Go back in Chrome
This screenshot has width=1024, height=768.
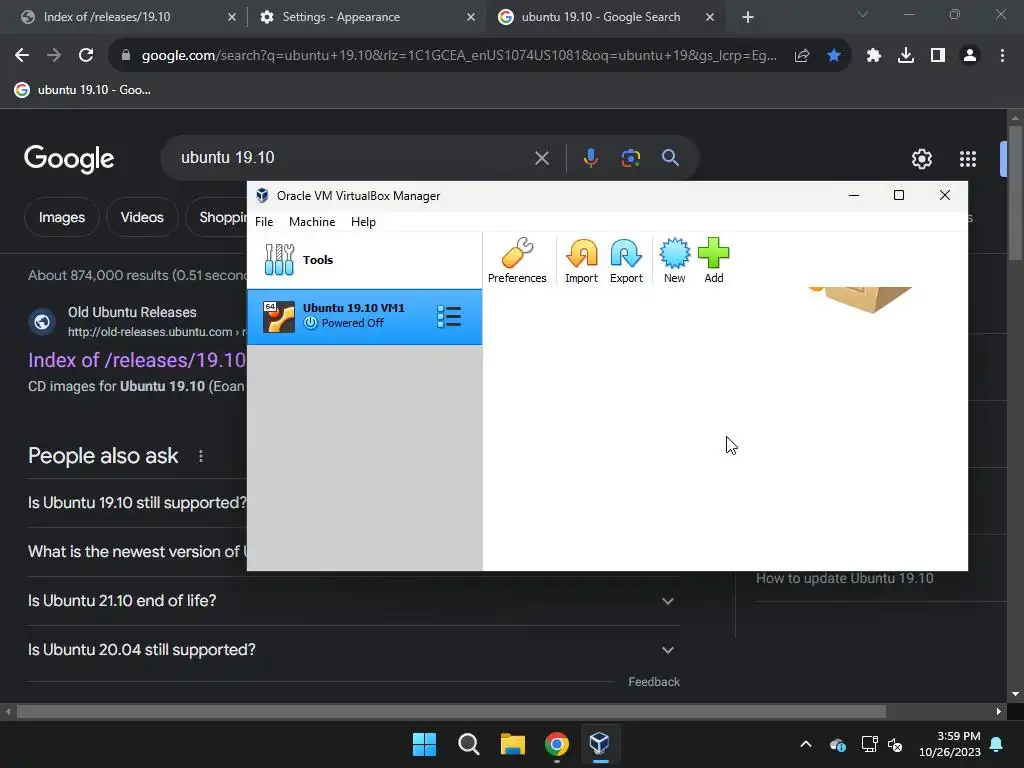22,56
